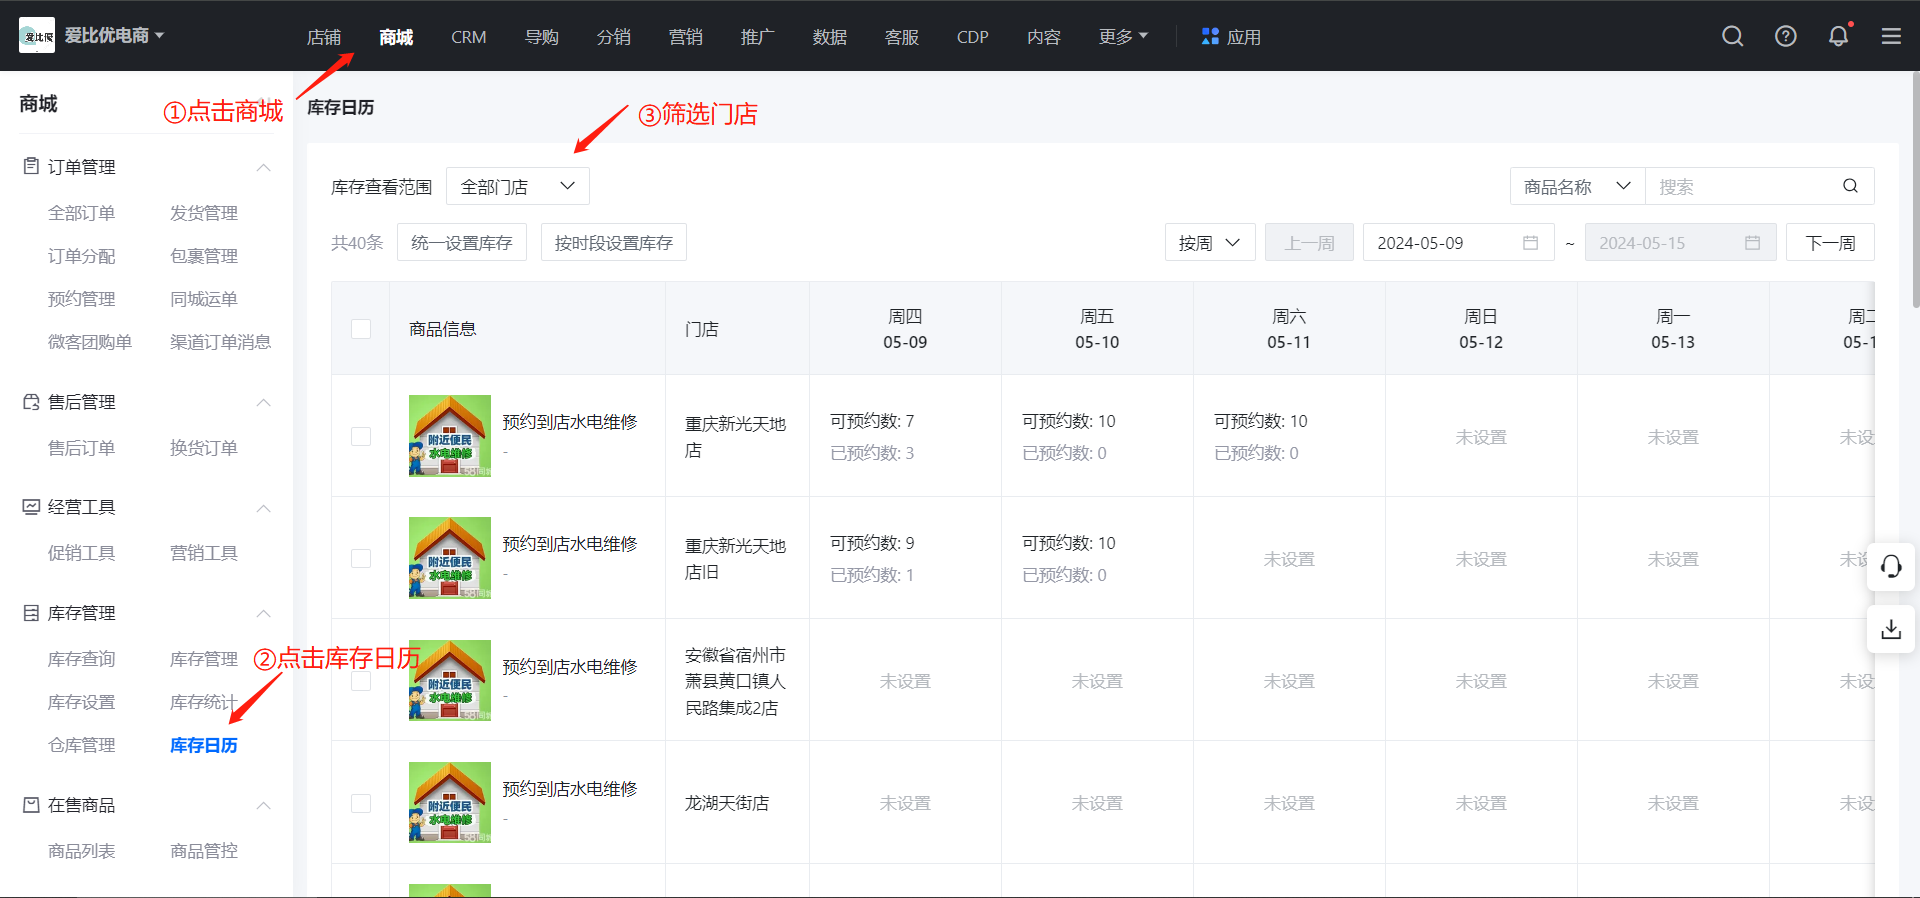Click the 经营工具 section icon
Screen dimensions: 1920x898
[31, 506]
